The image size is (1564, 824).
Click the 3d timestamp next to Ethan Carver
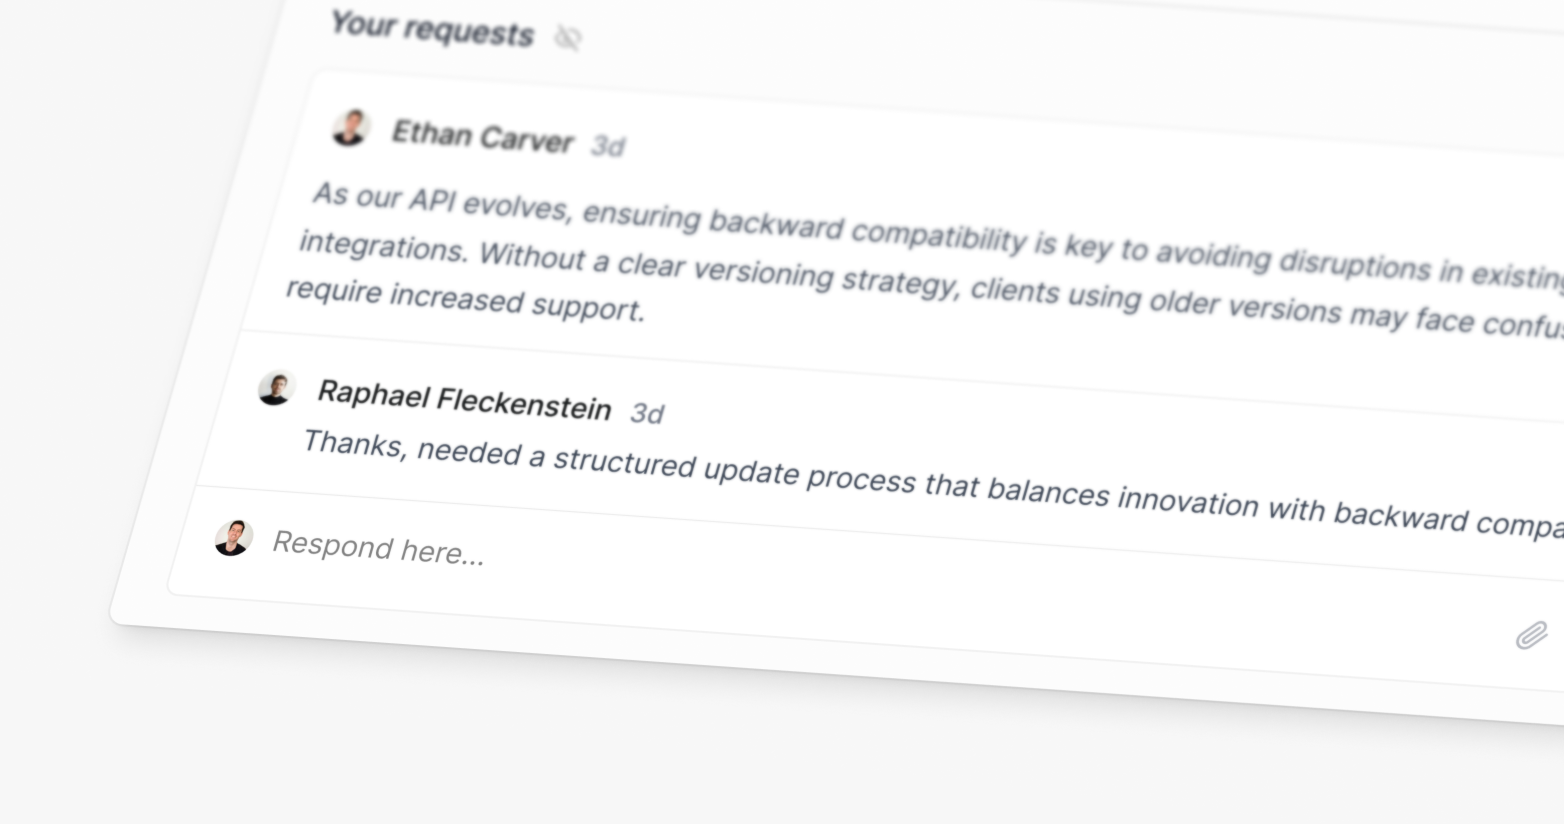[607, 147]
